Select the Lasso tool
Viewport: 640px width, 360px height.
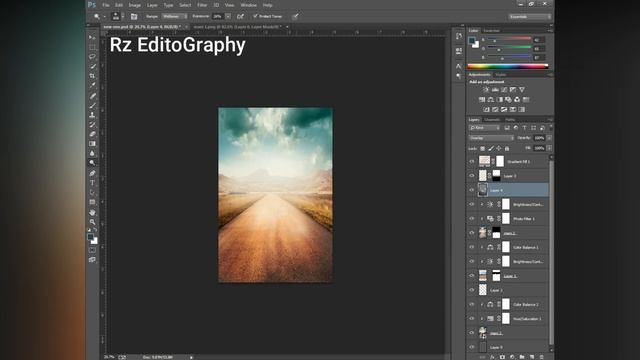click(92, 57)
